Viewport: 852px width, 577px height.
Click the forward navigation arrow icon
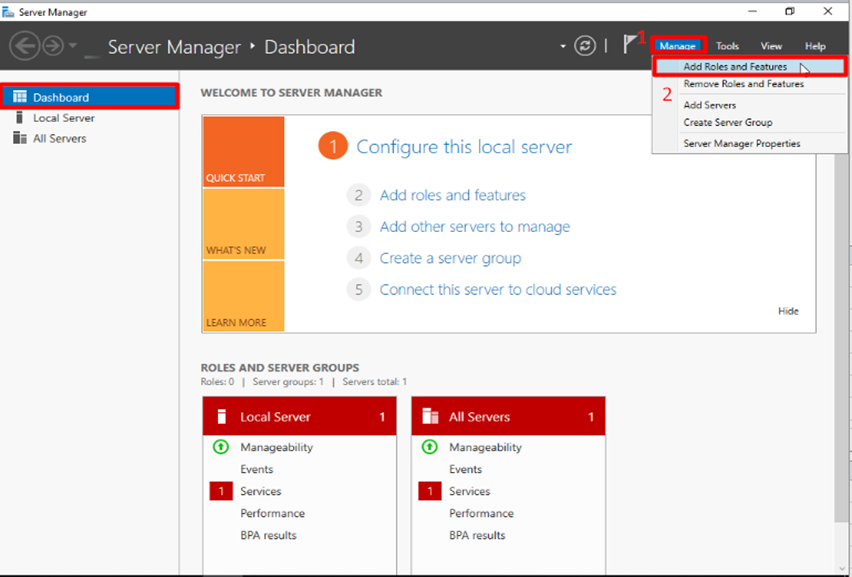tap(52, 46)
